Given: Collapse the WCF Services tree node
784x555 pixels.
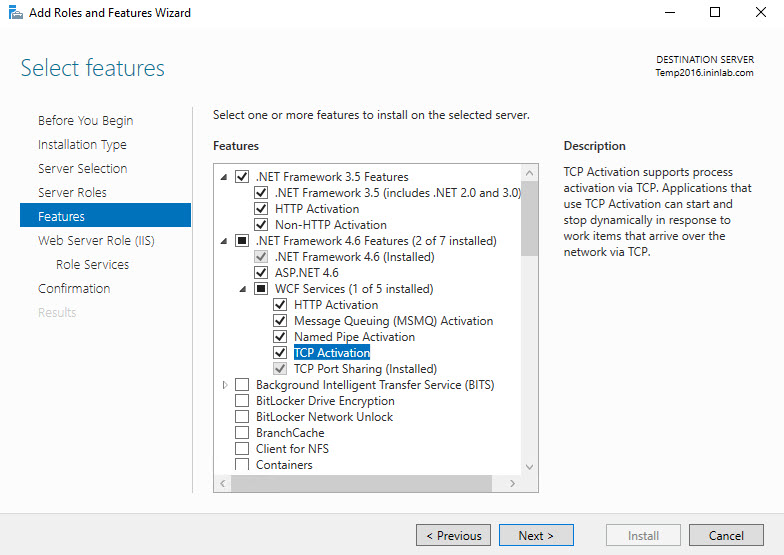Looking at the screenshot, I should (243, 289).
